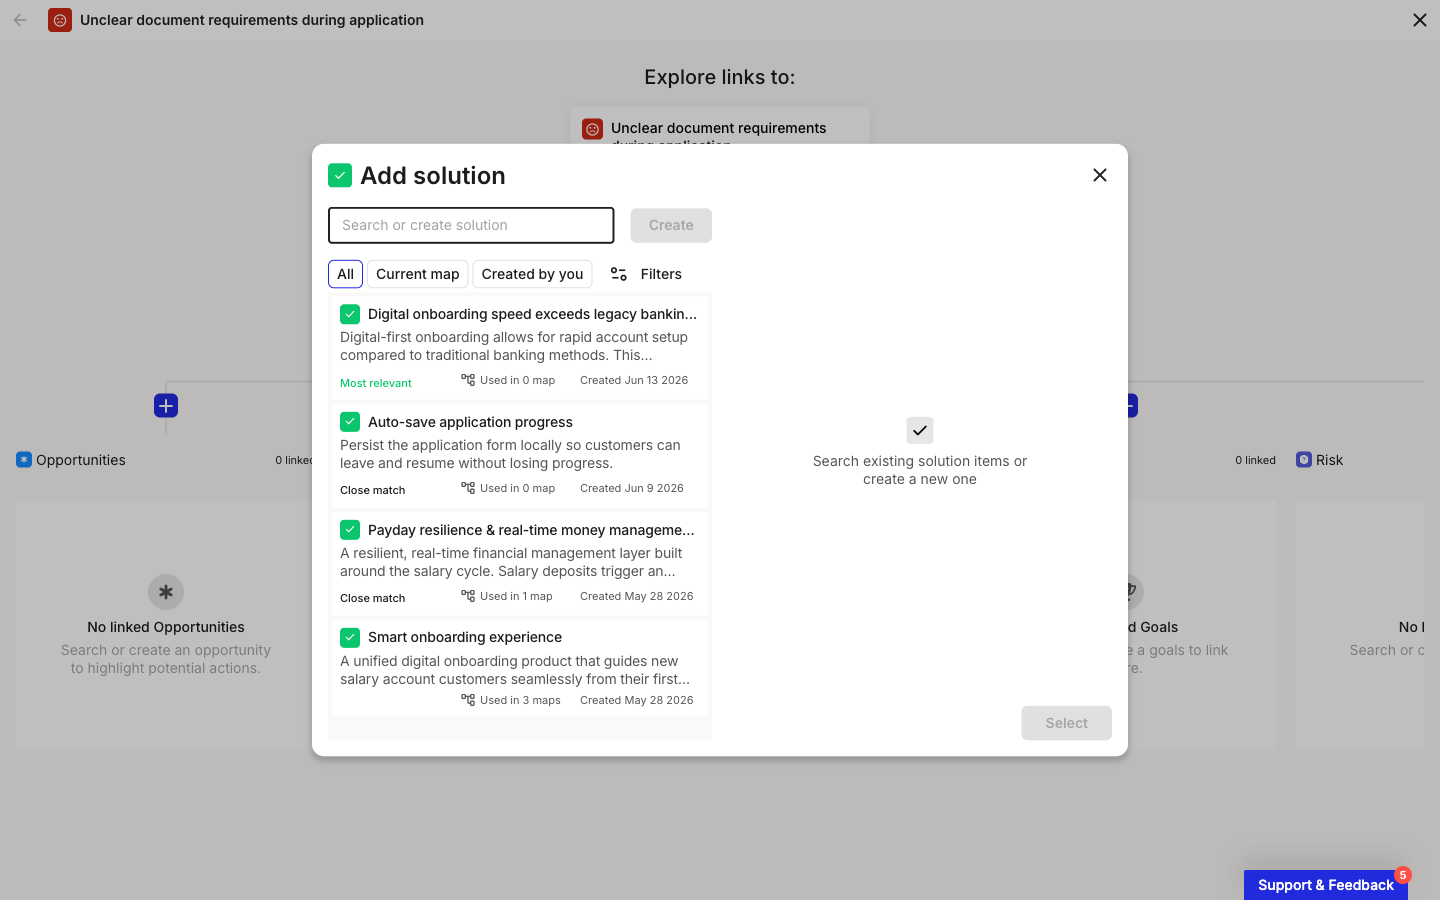Click the green icon on Smart onboarding experience
Viewport: 1440px width, 900px height.
coord(350,637)
